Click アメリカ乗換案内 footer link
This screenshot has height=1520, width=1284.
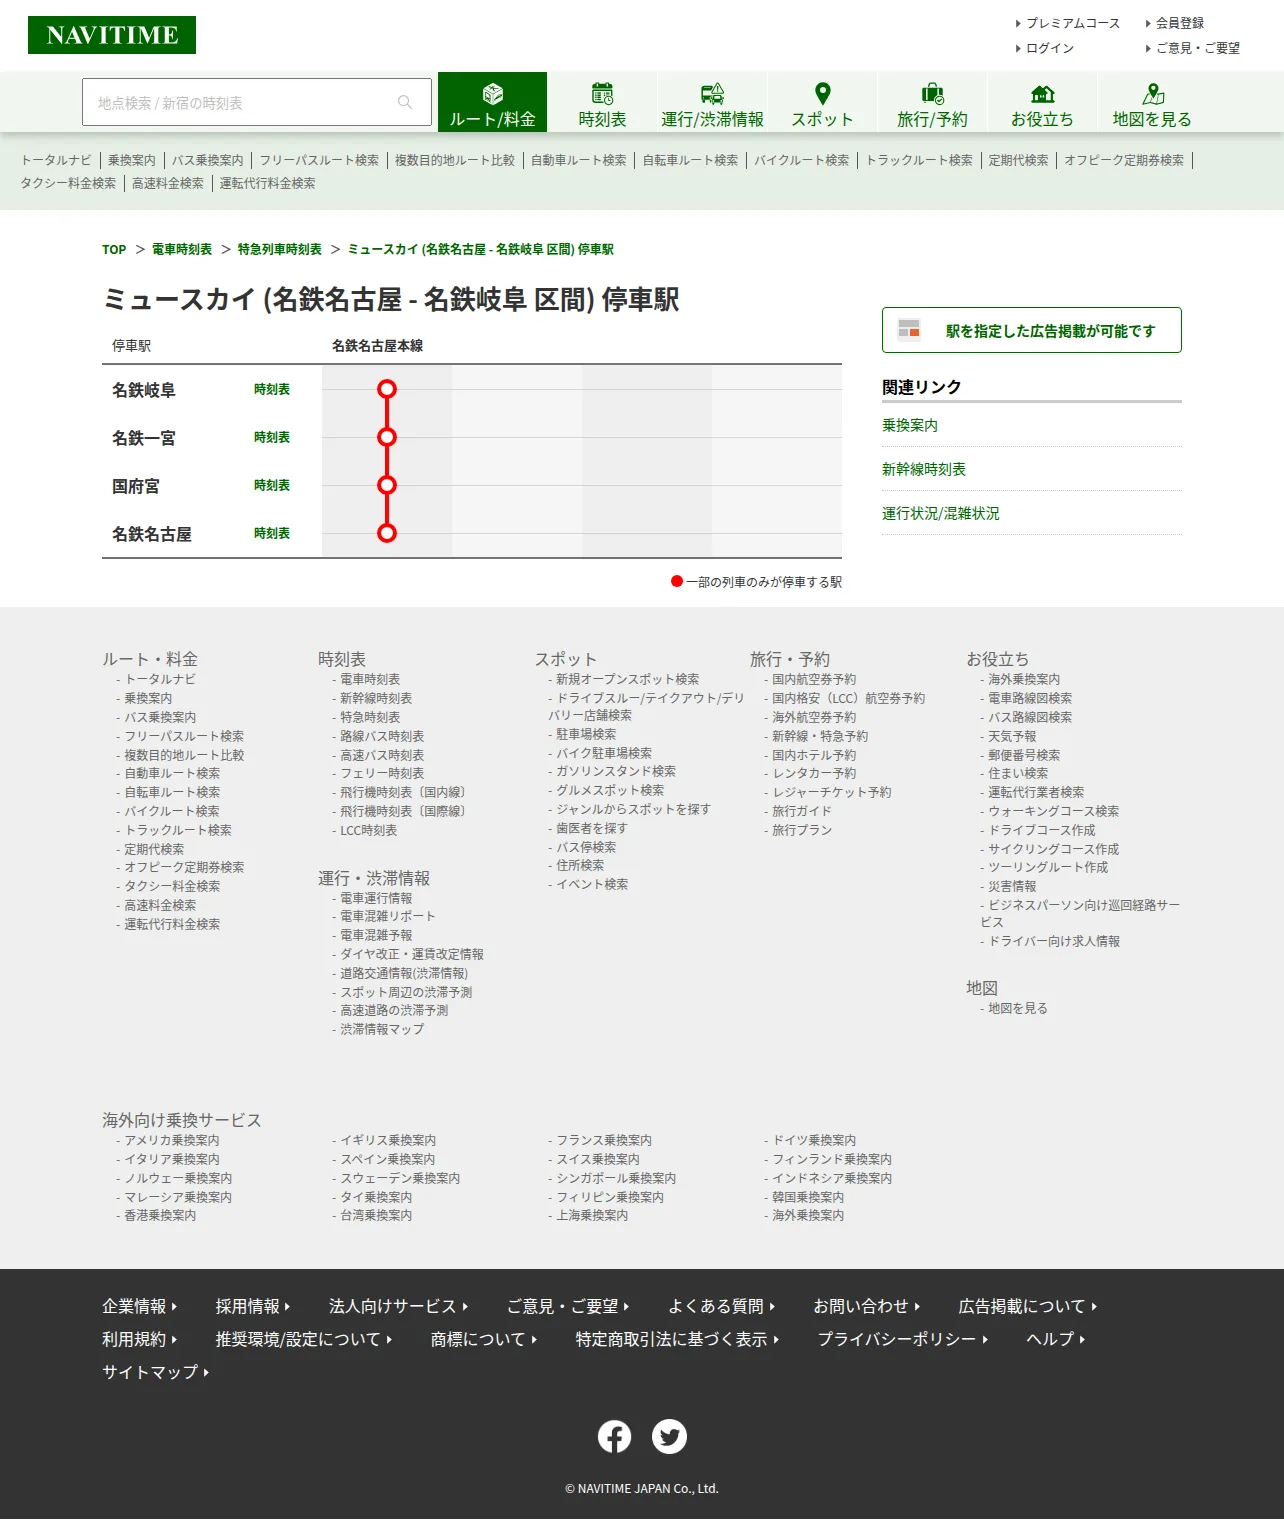tap(172, 1140)
